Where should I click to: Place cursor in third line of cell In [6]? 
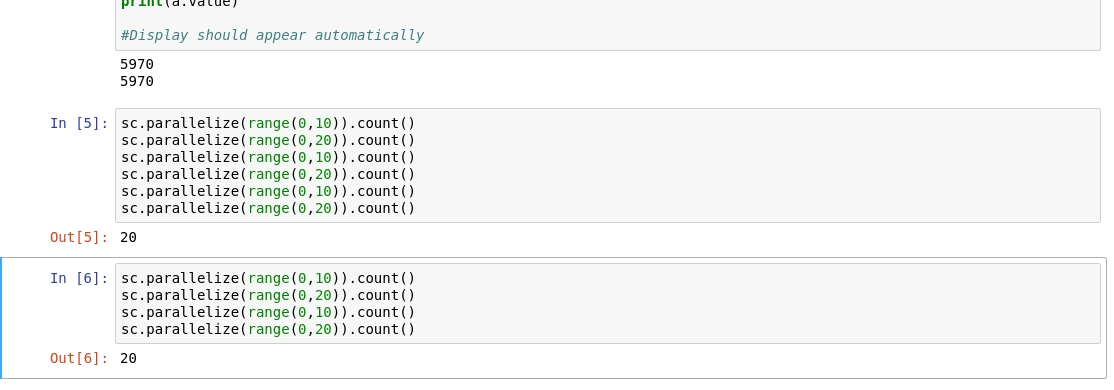(x=268, y=313)
